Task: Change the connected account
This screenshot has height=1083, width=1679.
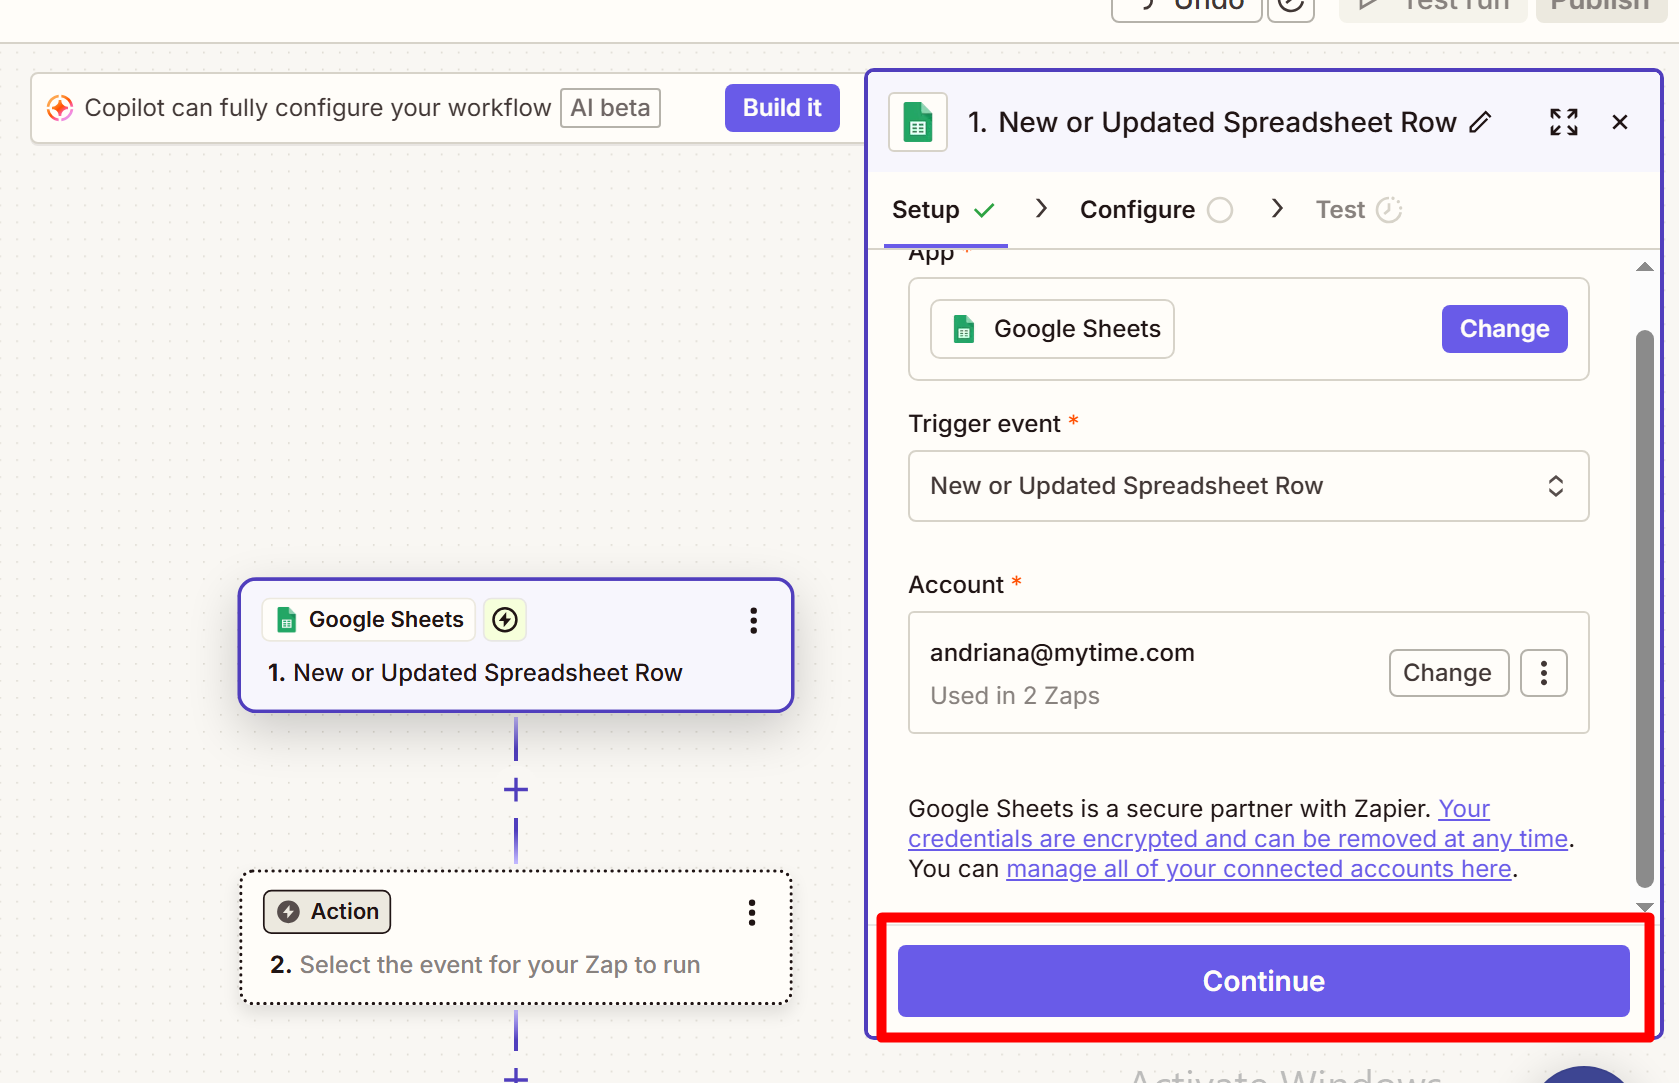Action: (x=1448, y=673)
